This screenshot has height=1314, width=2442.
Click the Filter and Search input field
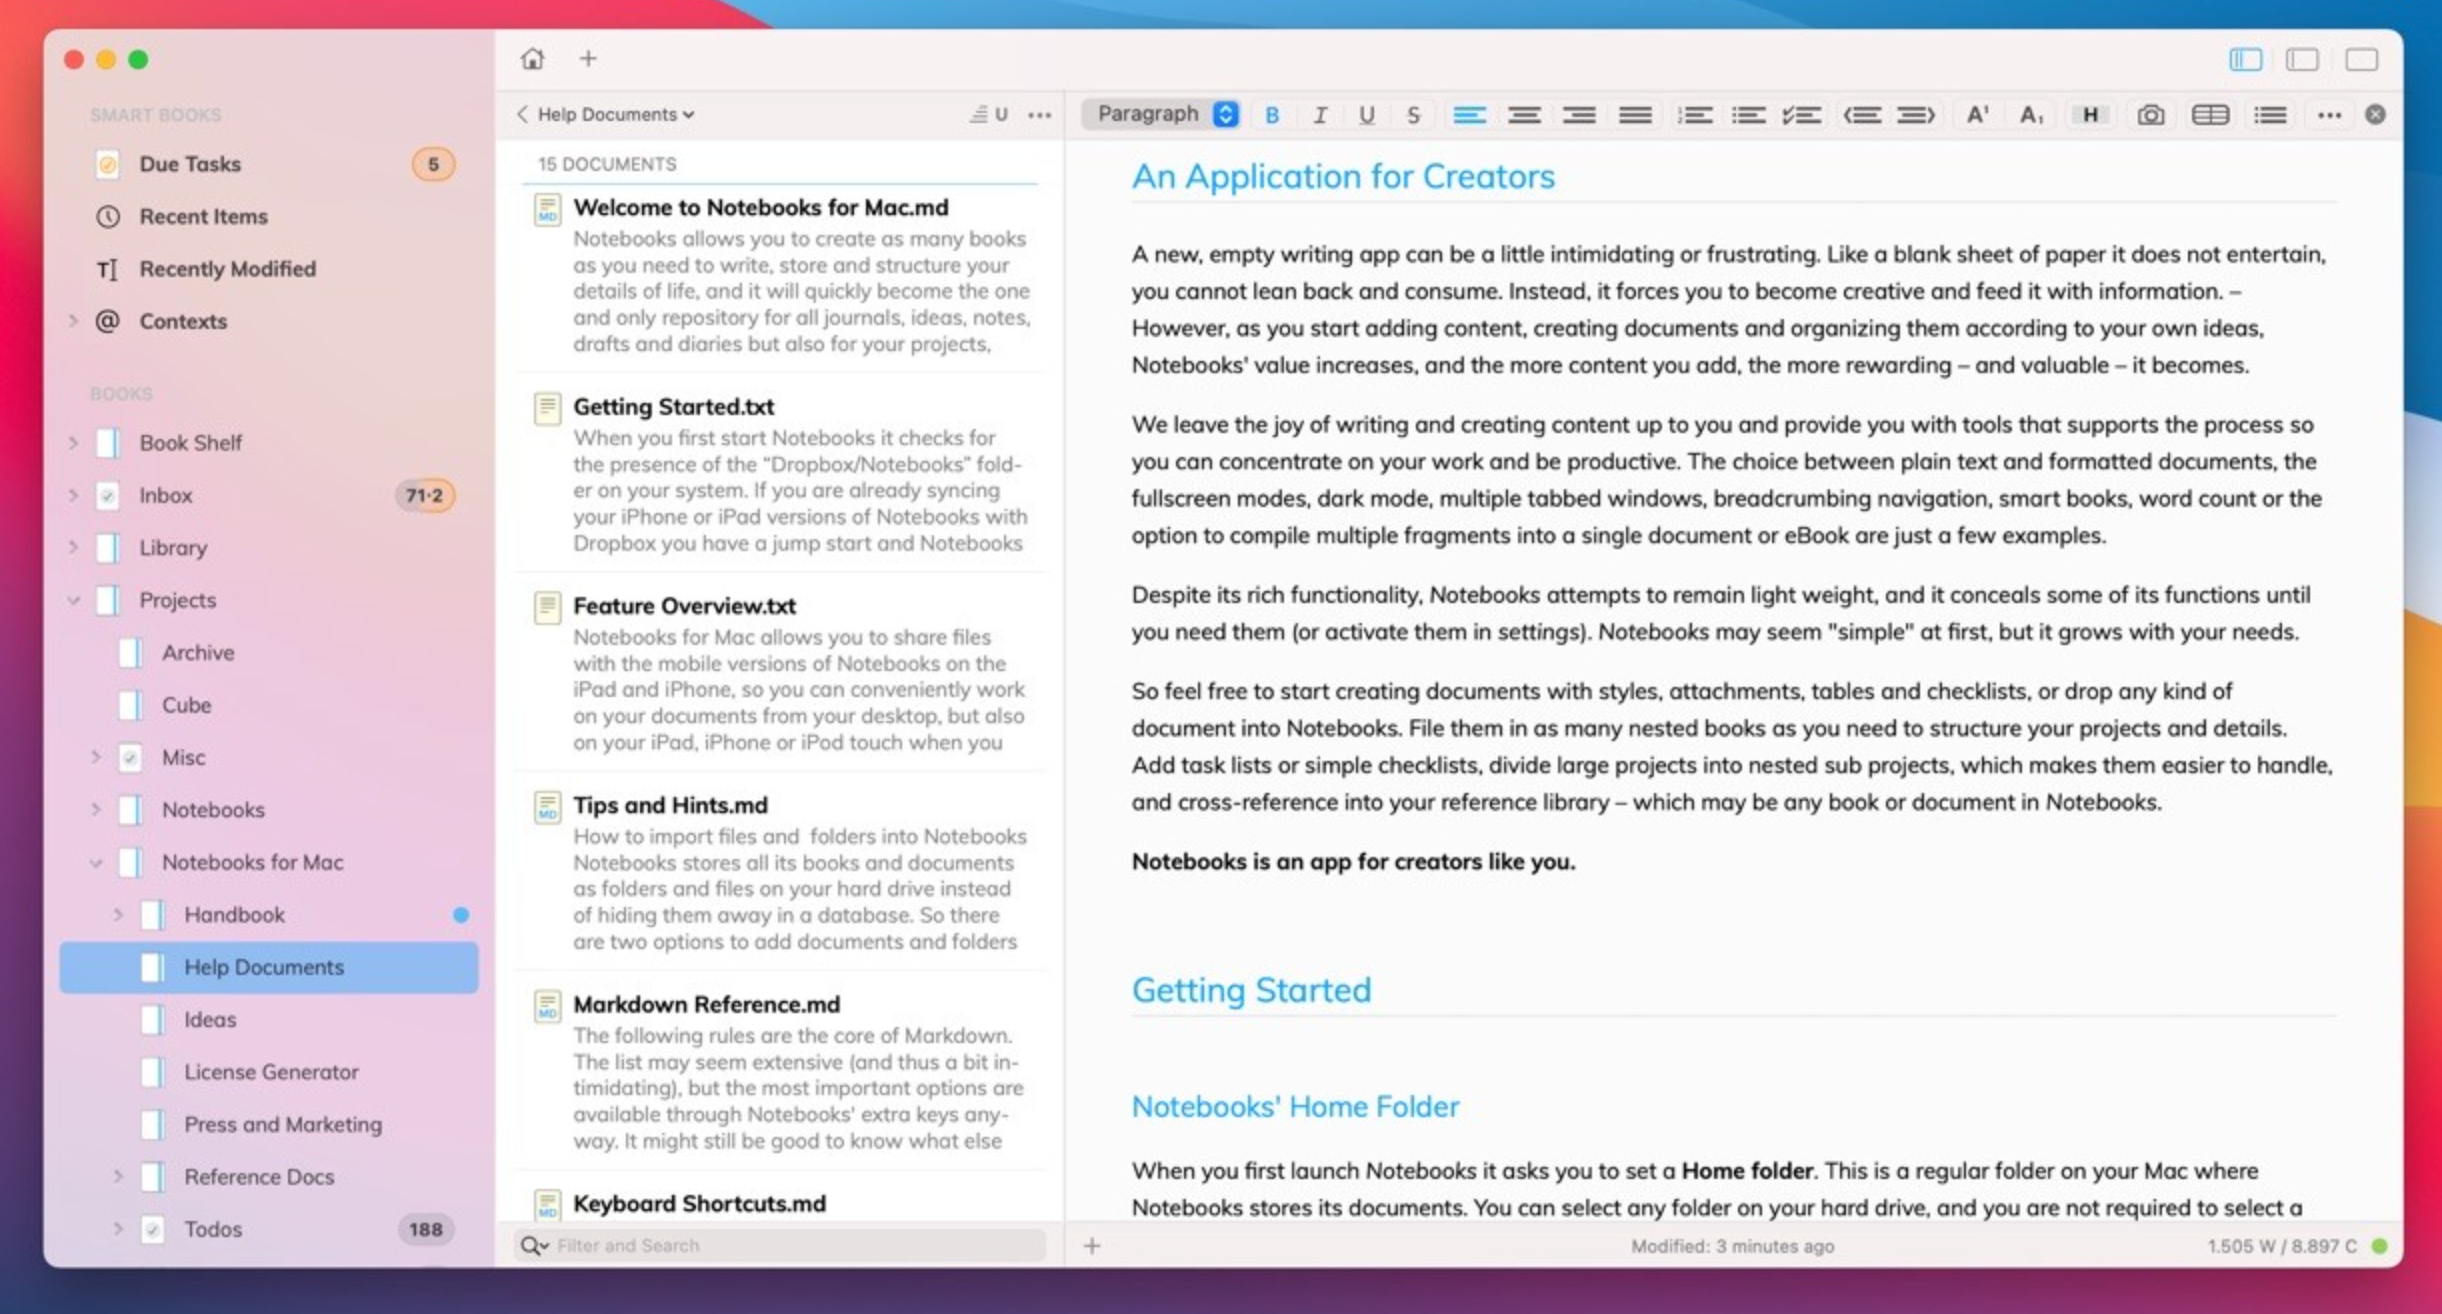[x=788, y=1244]
